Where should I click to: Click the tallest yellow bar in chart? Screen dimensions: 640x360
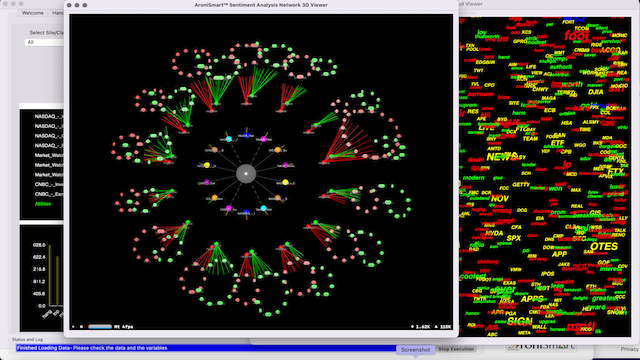(50, 275)
